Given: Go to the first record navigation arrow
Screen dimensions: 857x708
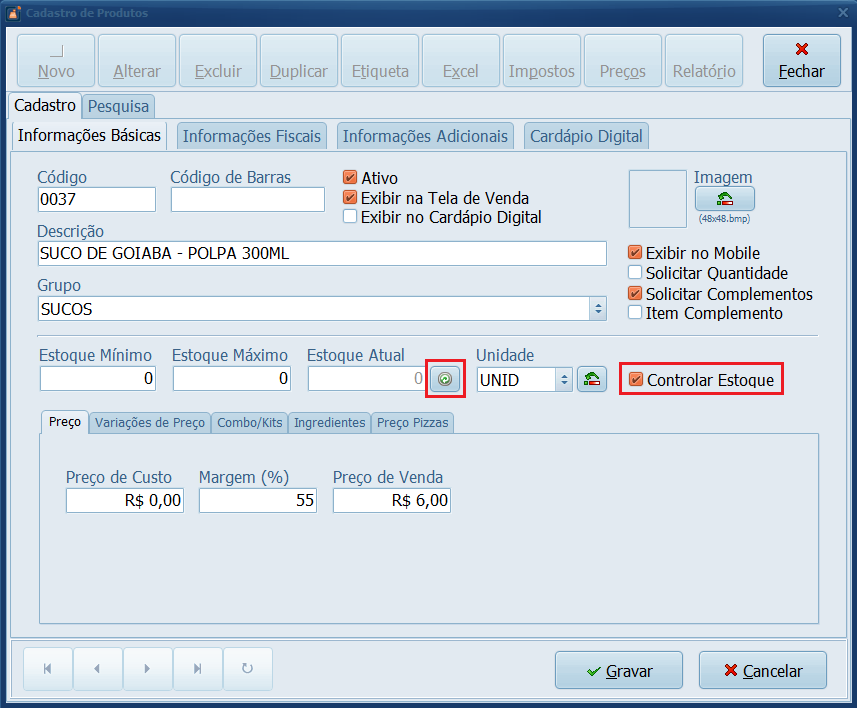Looking at the screenshot, I should pyautogui.click(x=48, y=669).
